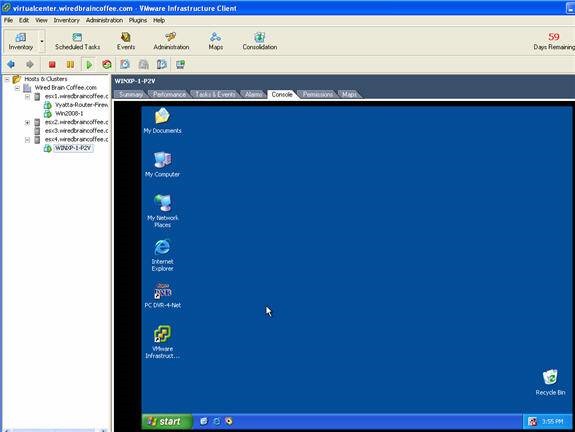
Task: Open the Scheduled Tasks view
Action: pos(77,41)
